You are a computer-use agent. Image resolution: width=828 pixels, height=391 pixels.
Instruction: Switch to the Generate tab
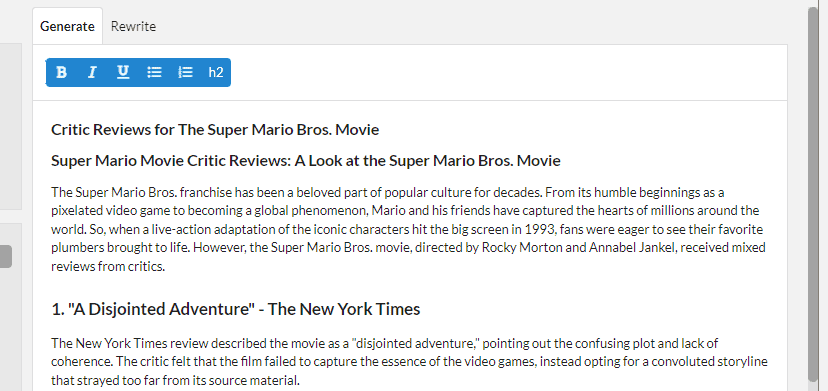pyautogui.click(x=68, y=26)
